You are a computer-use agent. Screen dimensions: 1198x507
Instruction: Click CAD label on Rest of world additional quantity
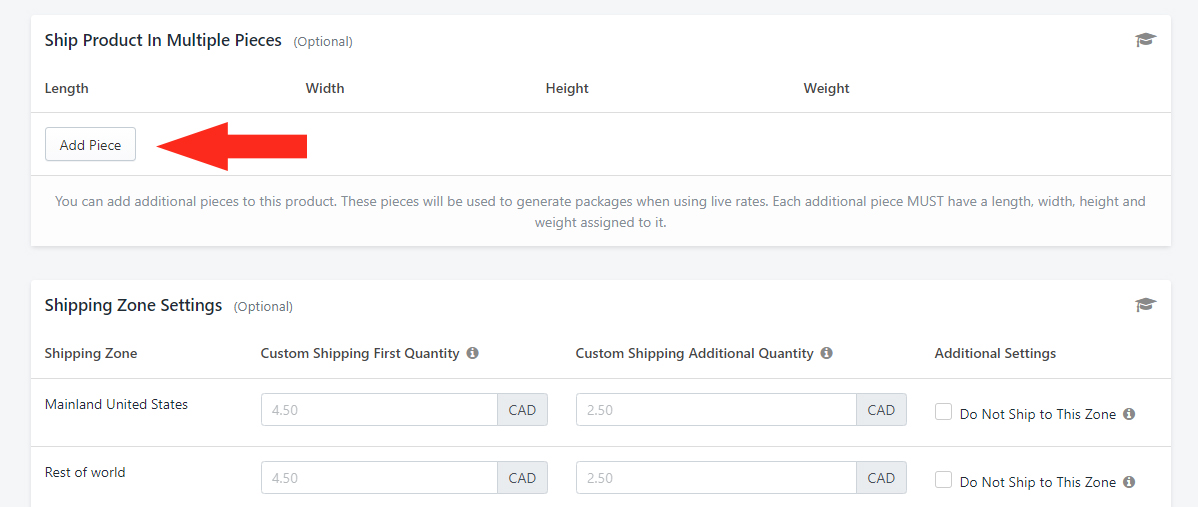tap(882, 478)
